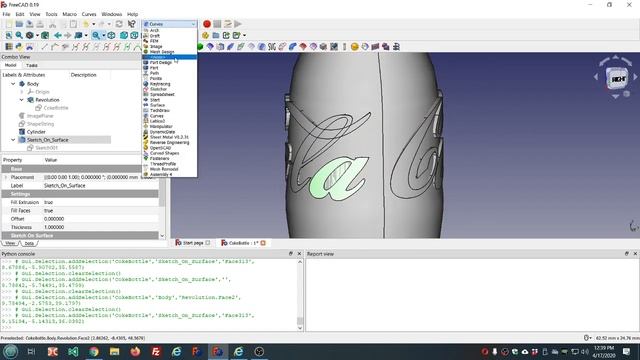Click the fit all view icon
This screenshot has width=640, height=360.
pos(9,36)
